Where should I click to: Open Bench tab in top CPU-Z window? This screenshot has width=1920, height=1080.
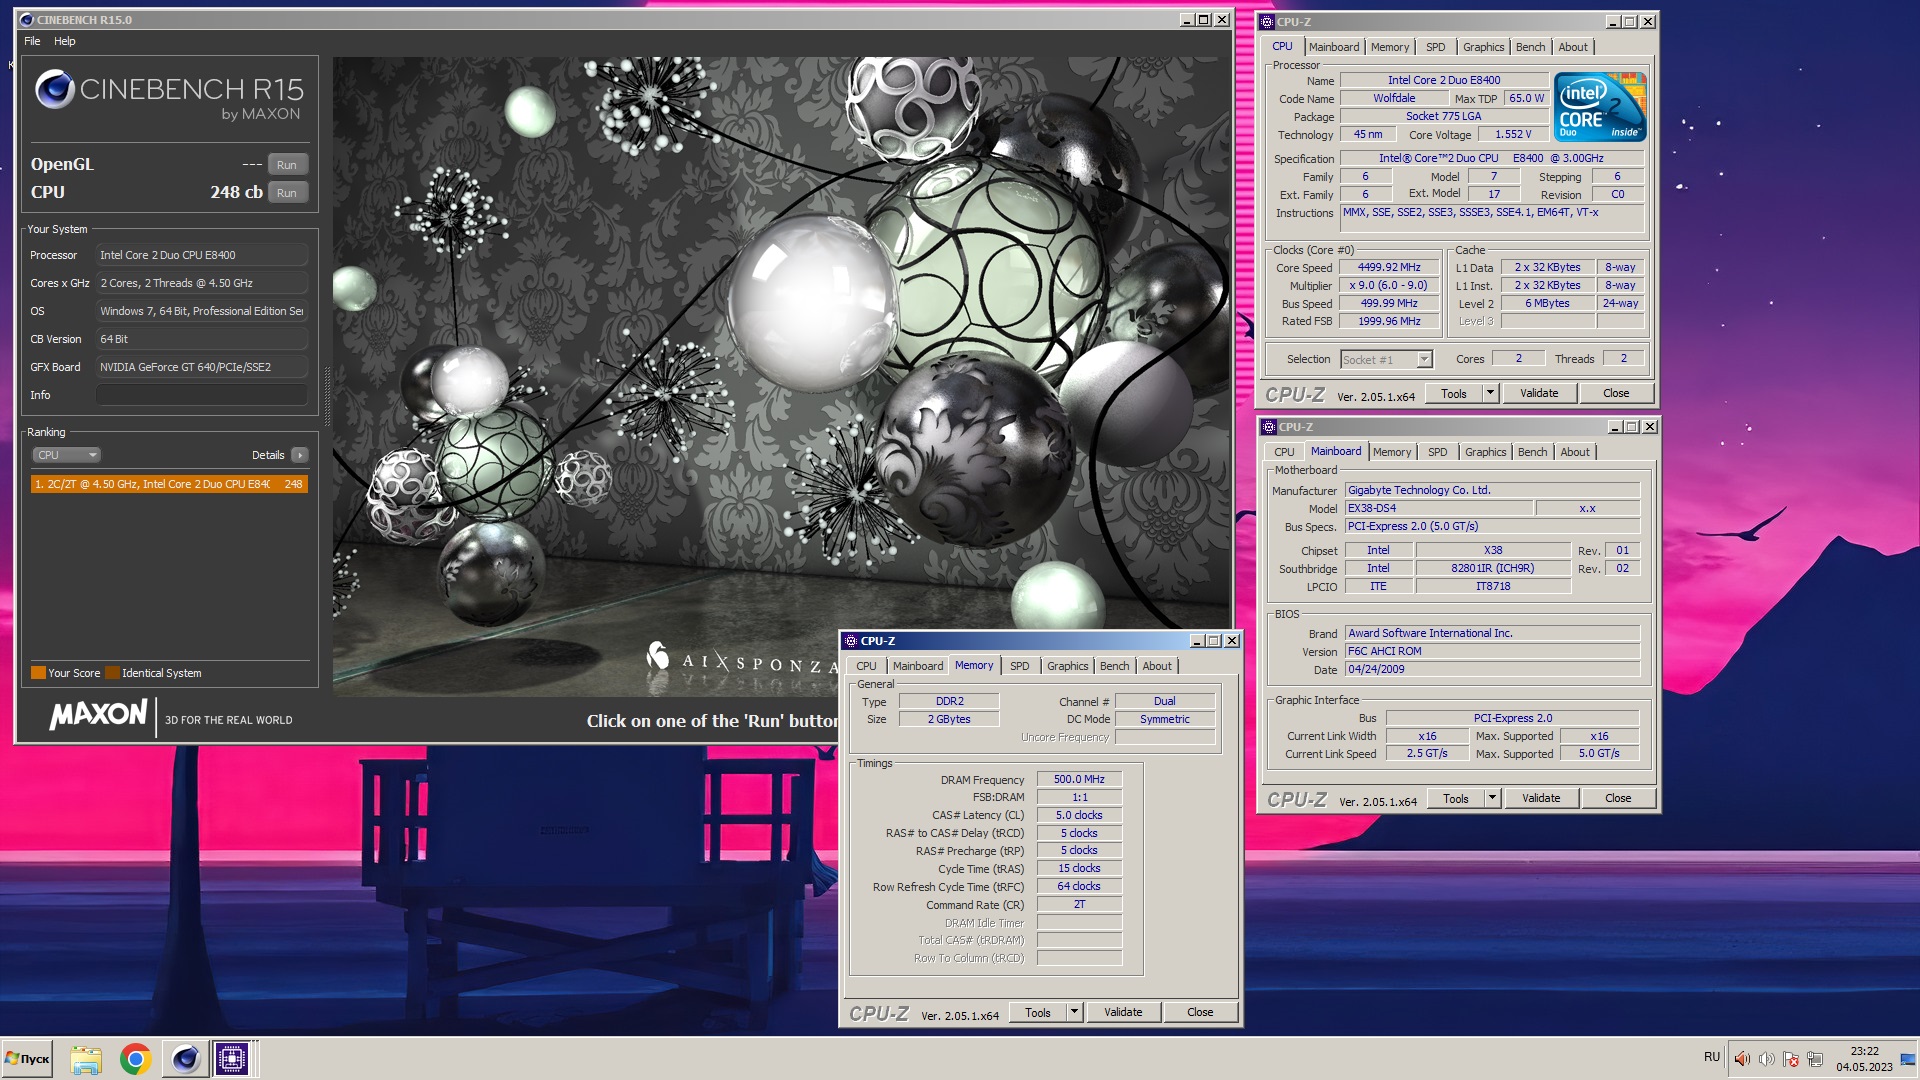tap(1531, 47)
